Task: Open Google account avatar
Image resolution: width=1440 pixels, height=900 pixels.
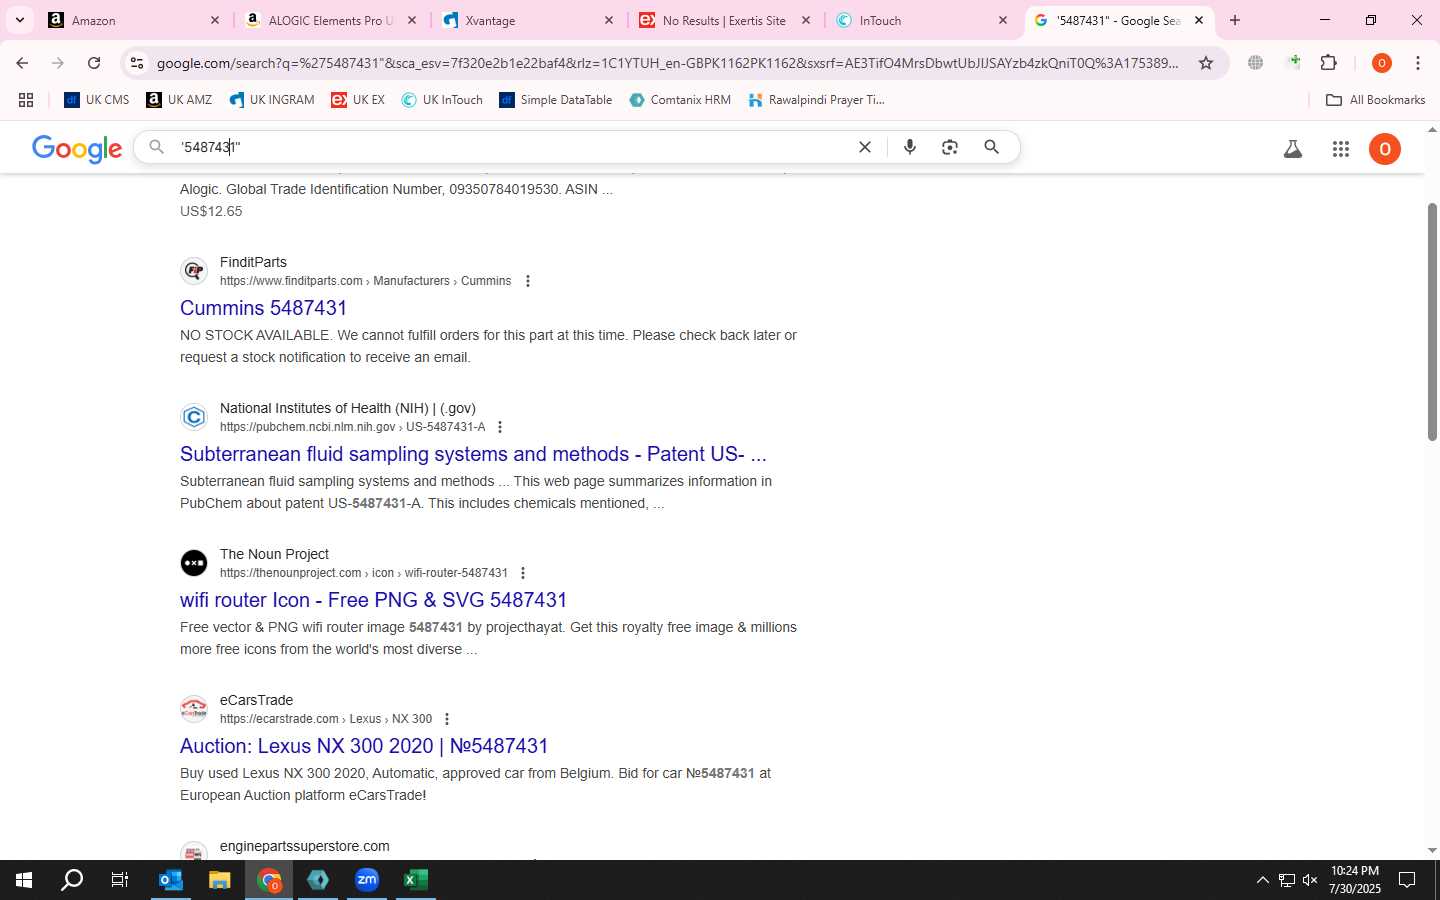Action: pos(1385,149)
